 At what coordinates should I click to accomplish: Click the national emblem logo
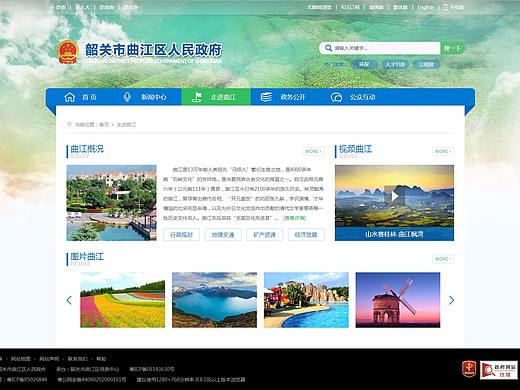pyautogui.click(x=68, y=52)
